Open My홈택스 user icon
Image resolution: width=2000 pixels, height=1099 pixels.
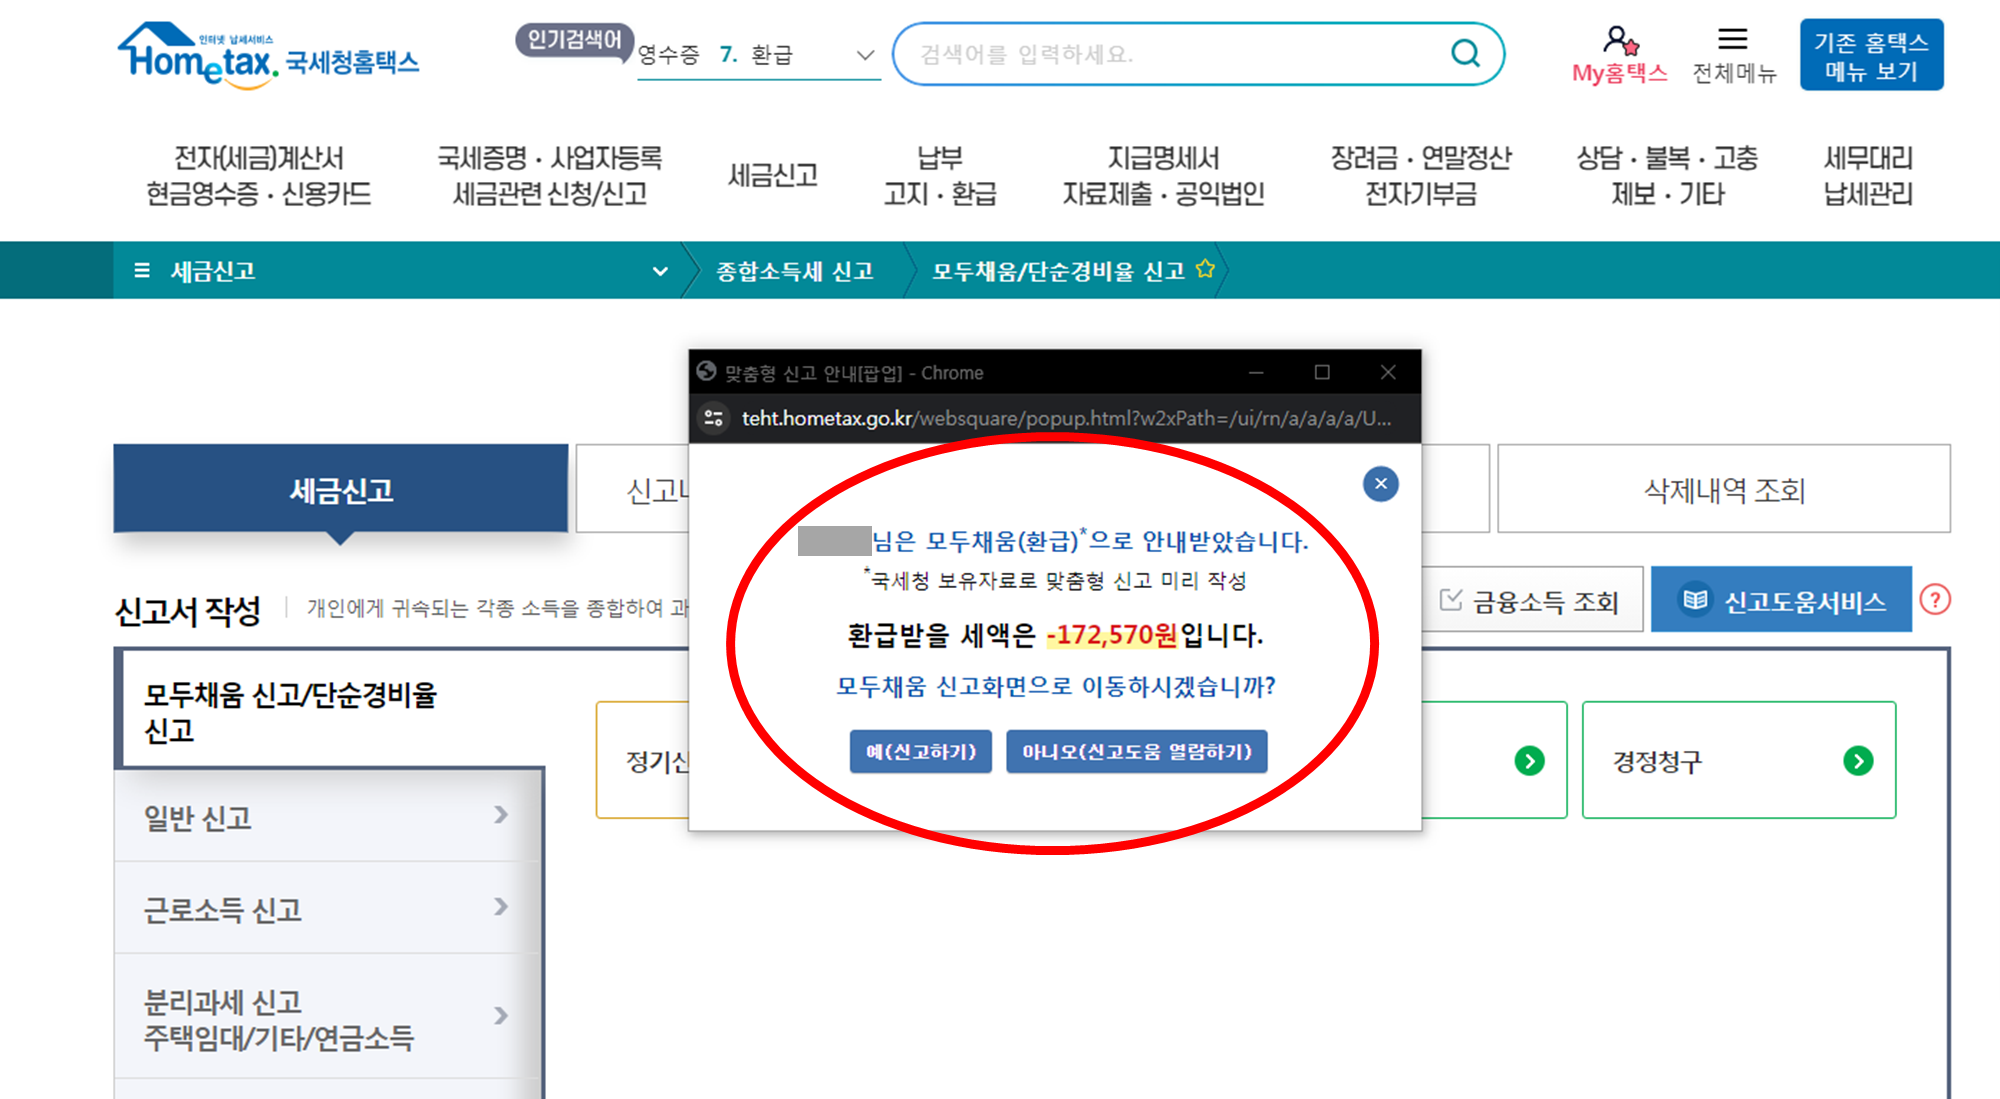pyautogui.click(x=1619, y=41)
